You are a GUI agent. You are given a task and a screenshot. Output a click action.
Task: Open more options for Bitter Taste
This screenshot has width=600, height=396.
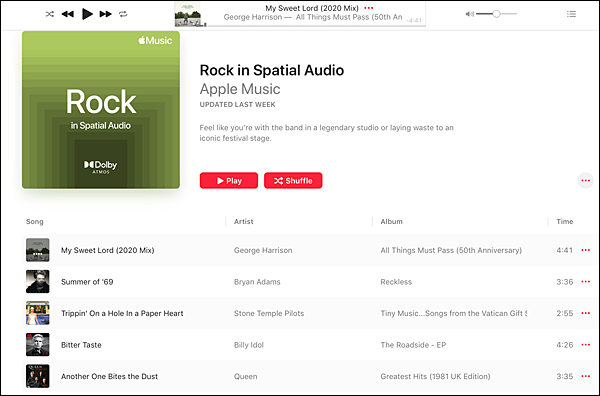pos(585,345)
